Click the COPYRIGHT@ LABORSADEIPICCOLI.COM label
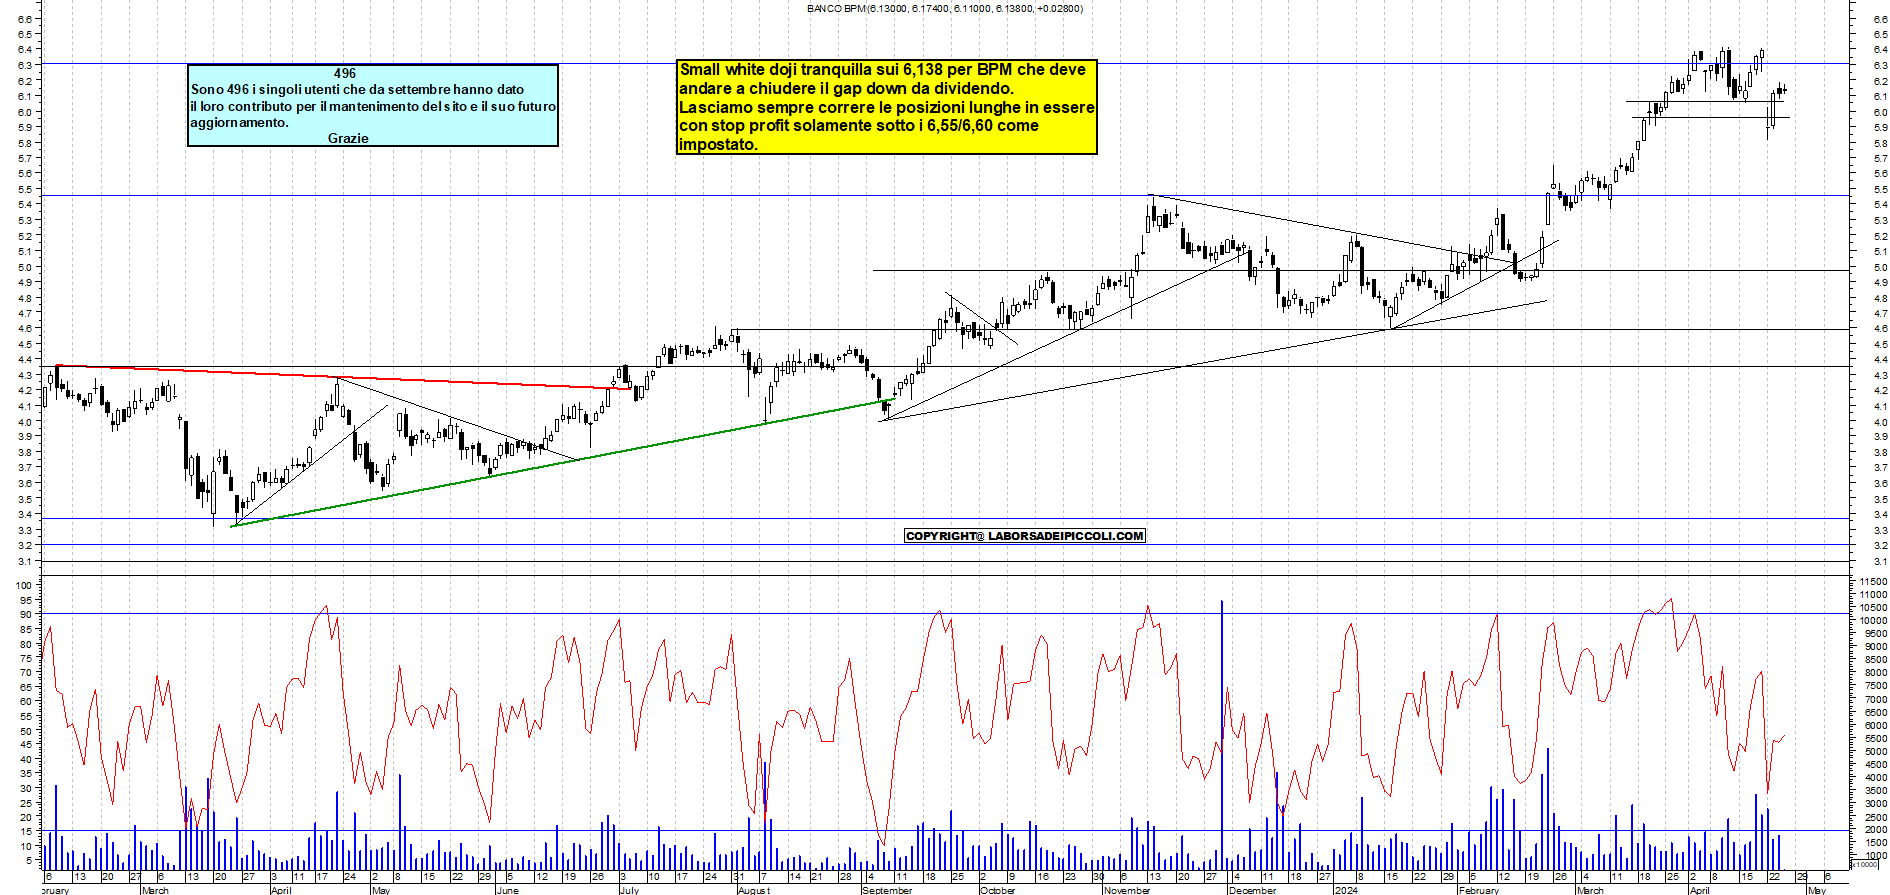This screenshot has width=1890, height=895. click(1024, 536)
